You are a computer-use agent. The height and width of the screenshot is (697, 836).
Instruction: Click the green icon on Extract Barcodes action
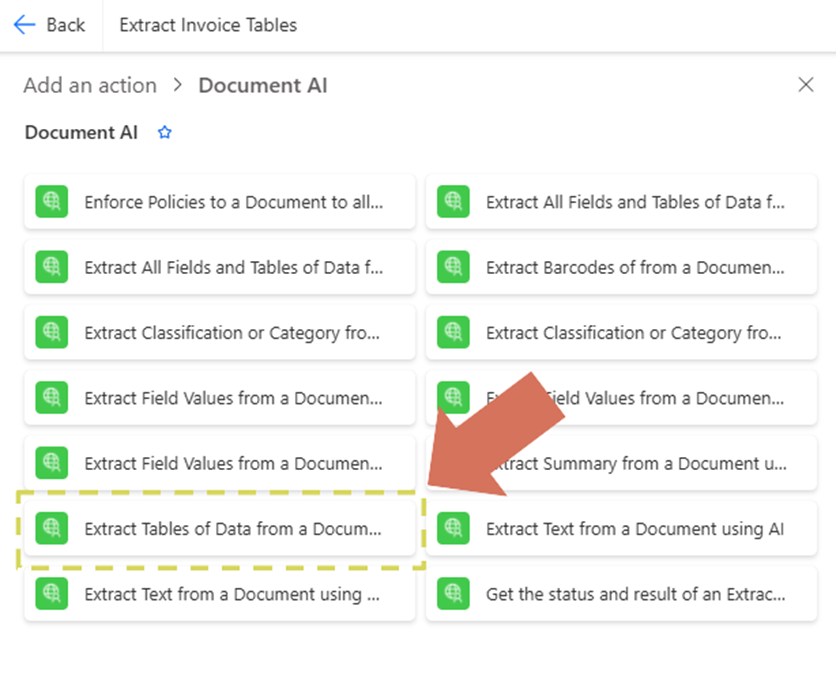pos(454,267)
